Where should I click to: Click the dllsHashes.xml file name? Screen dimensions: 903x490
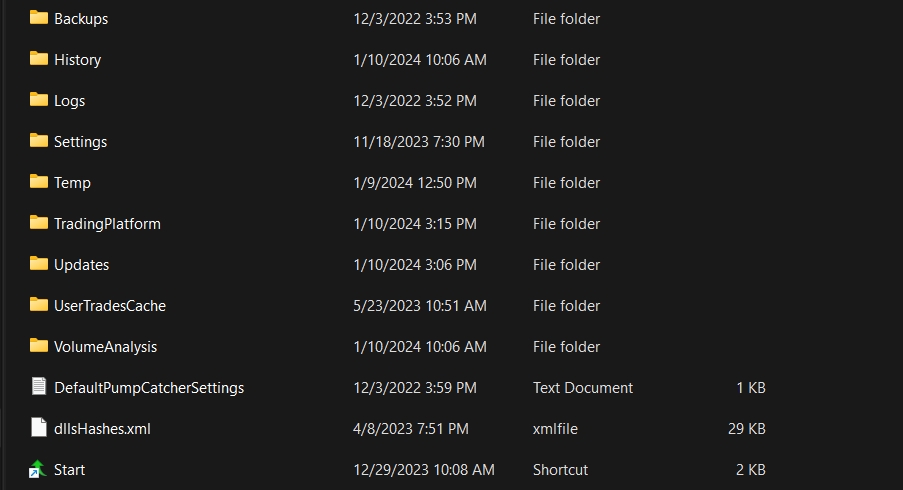[102, 429]
